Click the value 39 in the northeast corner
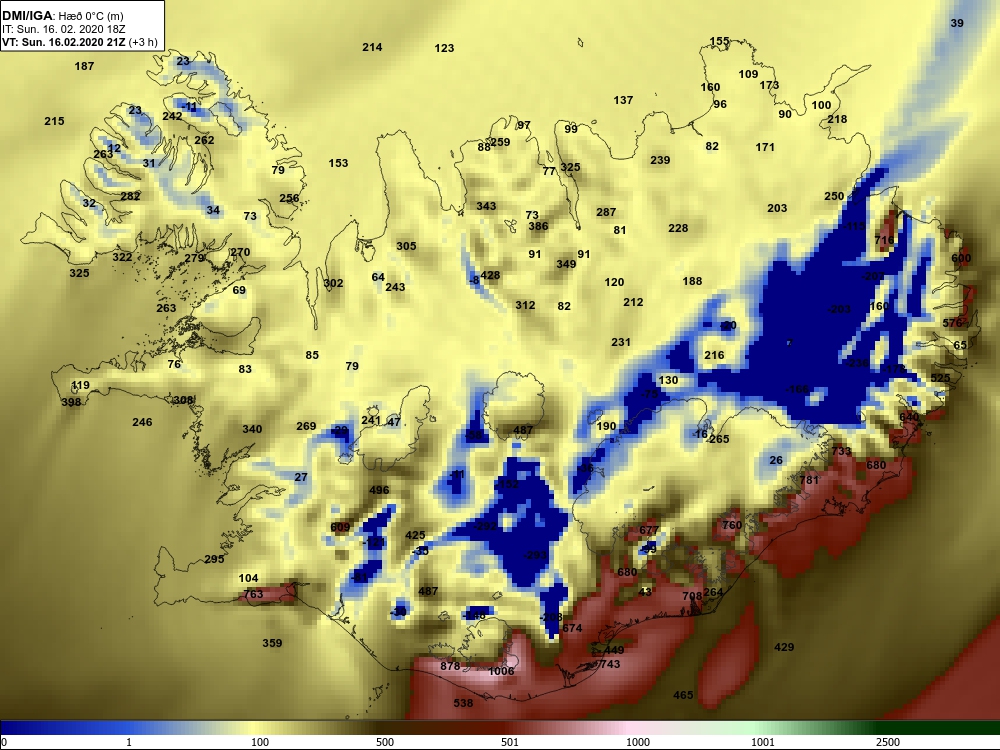The width and height of the screenshot is (1000, 750). (957, 23)
